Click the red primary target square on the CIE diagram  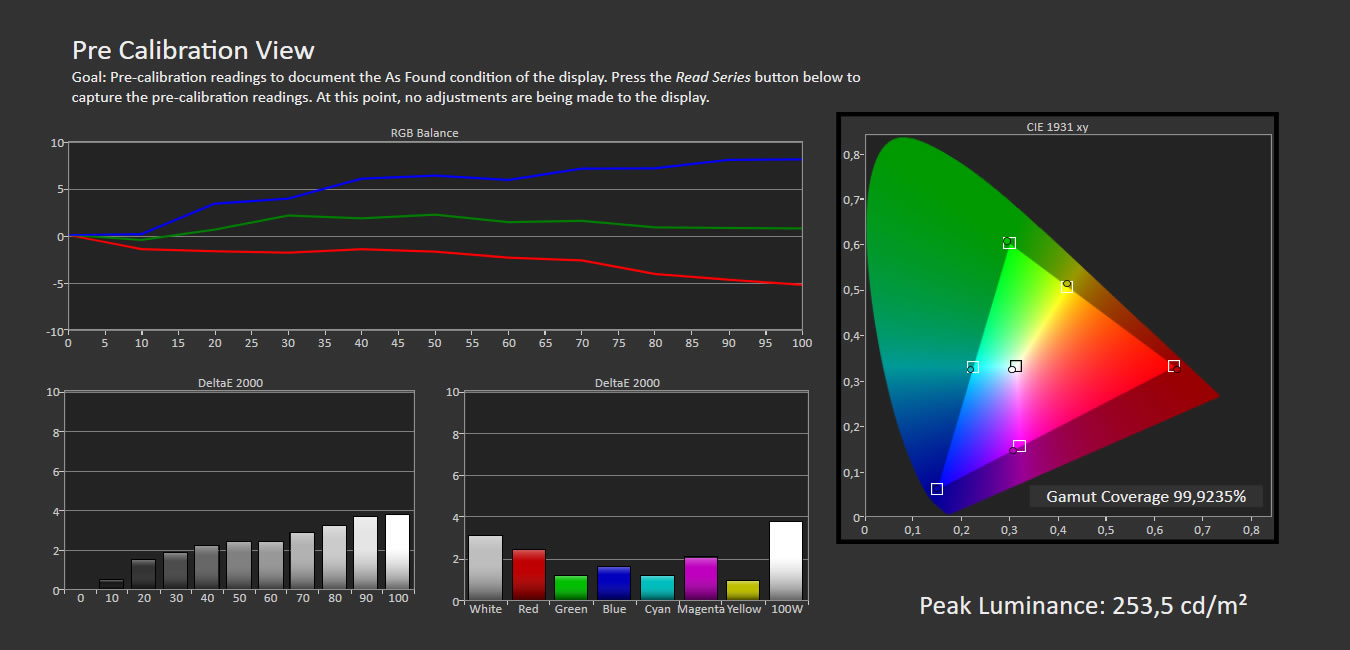(x=1174, y=366)
